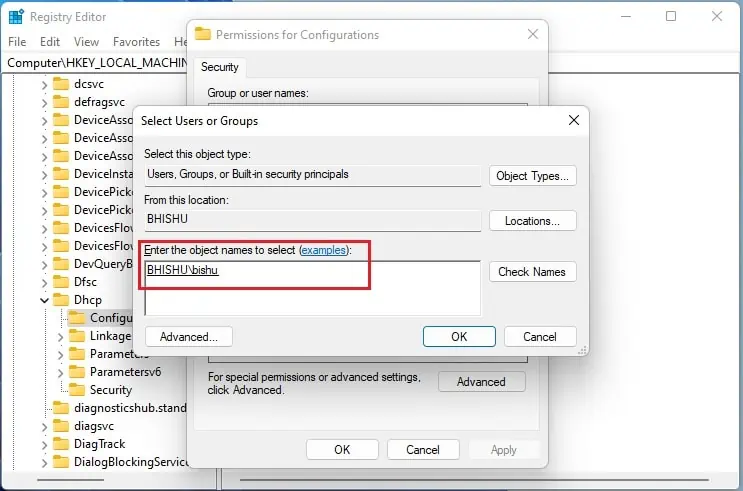This screenshot has height=491, width=743.
Task: Open the File menu in Registry Editor
Action: pos(17,42)
